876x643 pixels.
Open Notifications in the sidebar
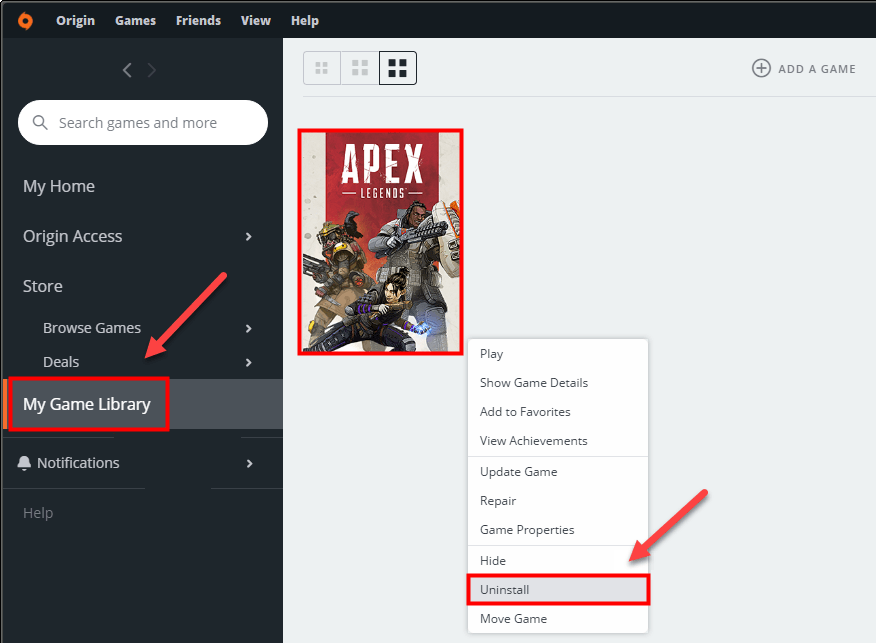click(78, 463)
